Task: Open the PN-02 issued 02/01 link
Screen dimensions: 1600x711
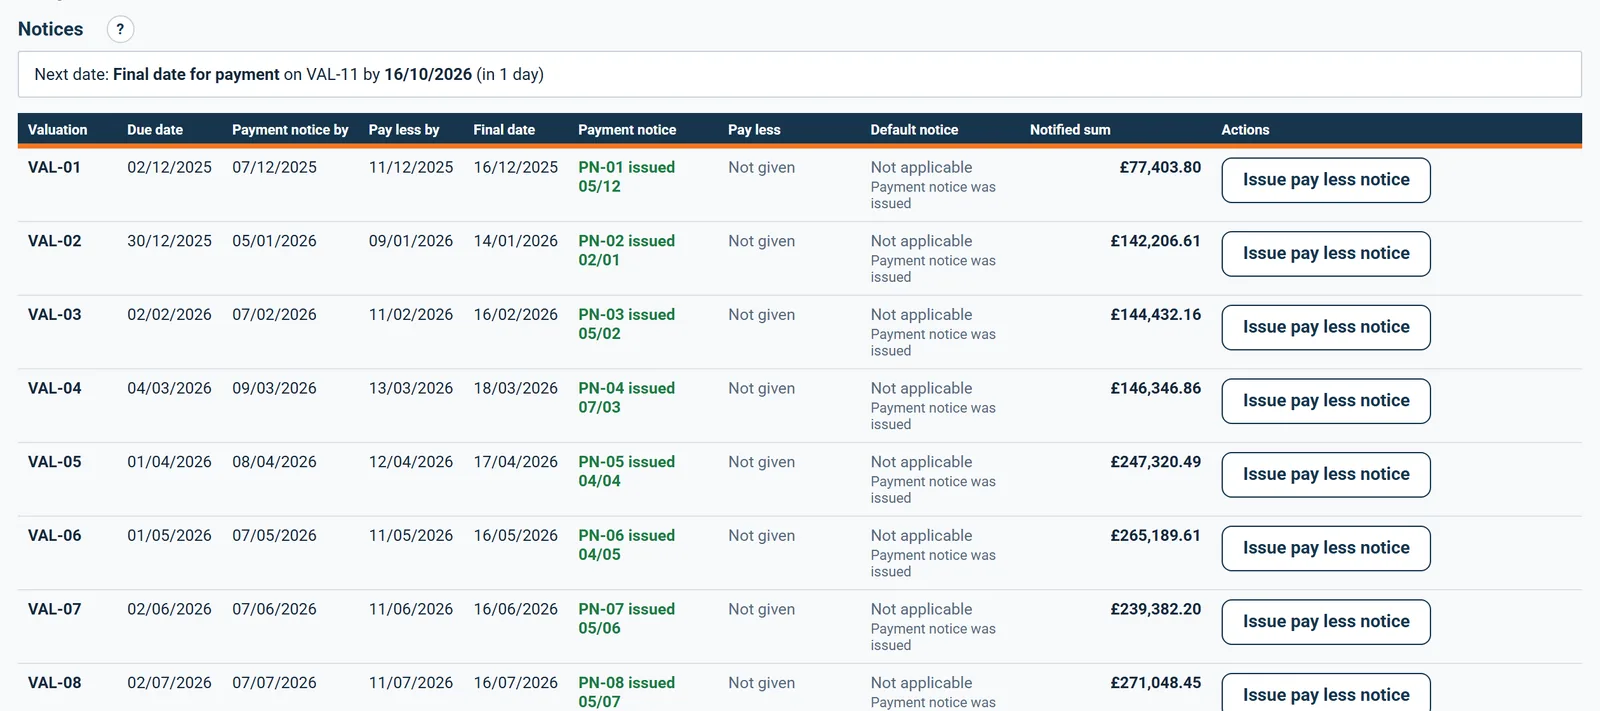Action: point(626,250)
